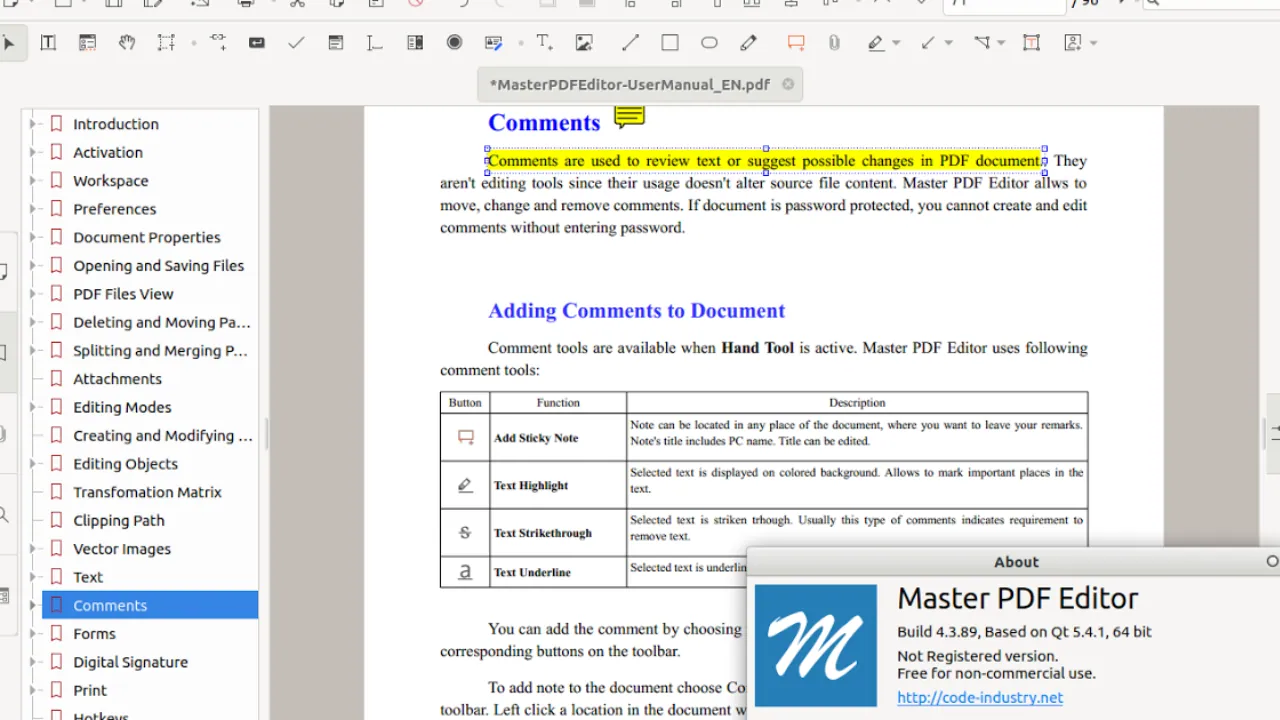Open the Deleting and Moving Pages bookmark
The image size is (1280, 720).
tap(162, 322)
